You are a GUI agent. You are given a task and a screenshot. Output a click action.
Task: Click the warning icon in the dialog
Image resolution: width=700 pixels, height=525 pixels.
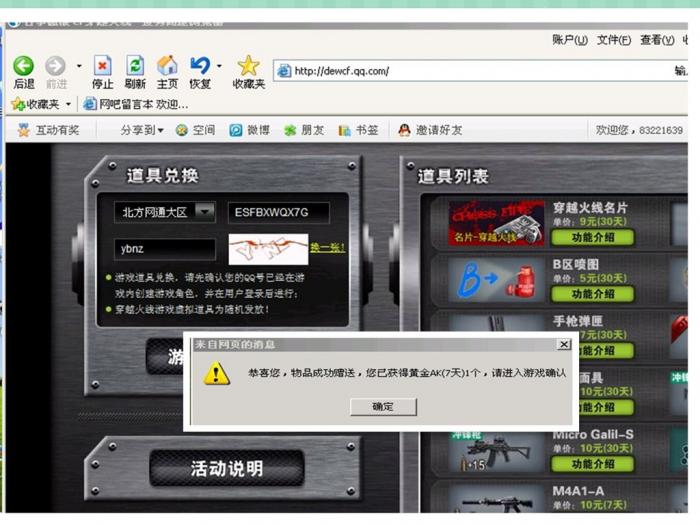point(217,373)
